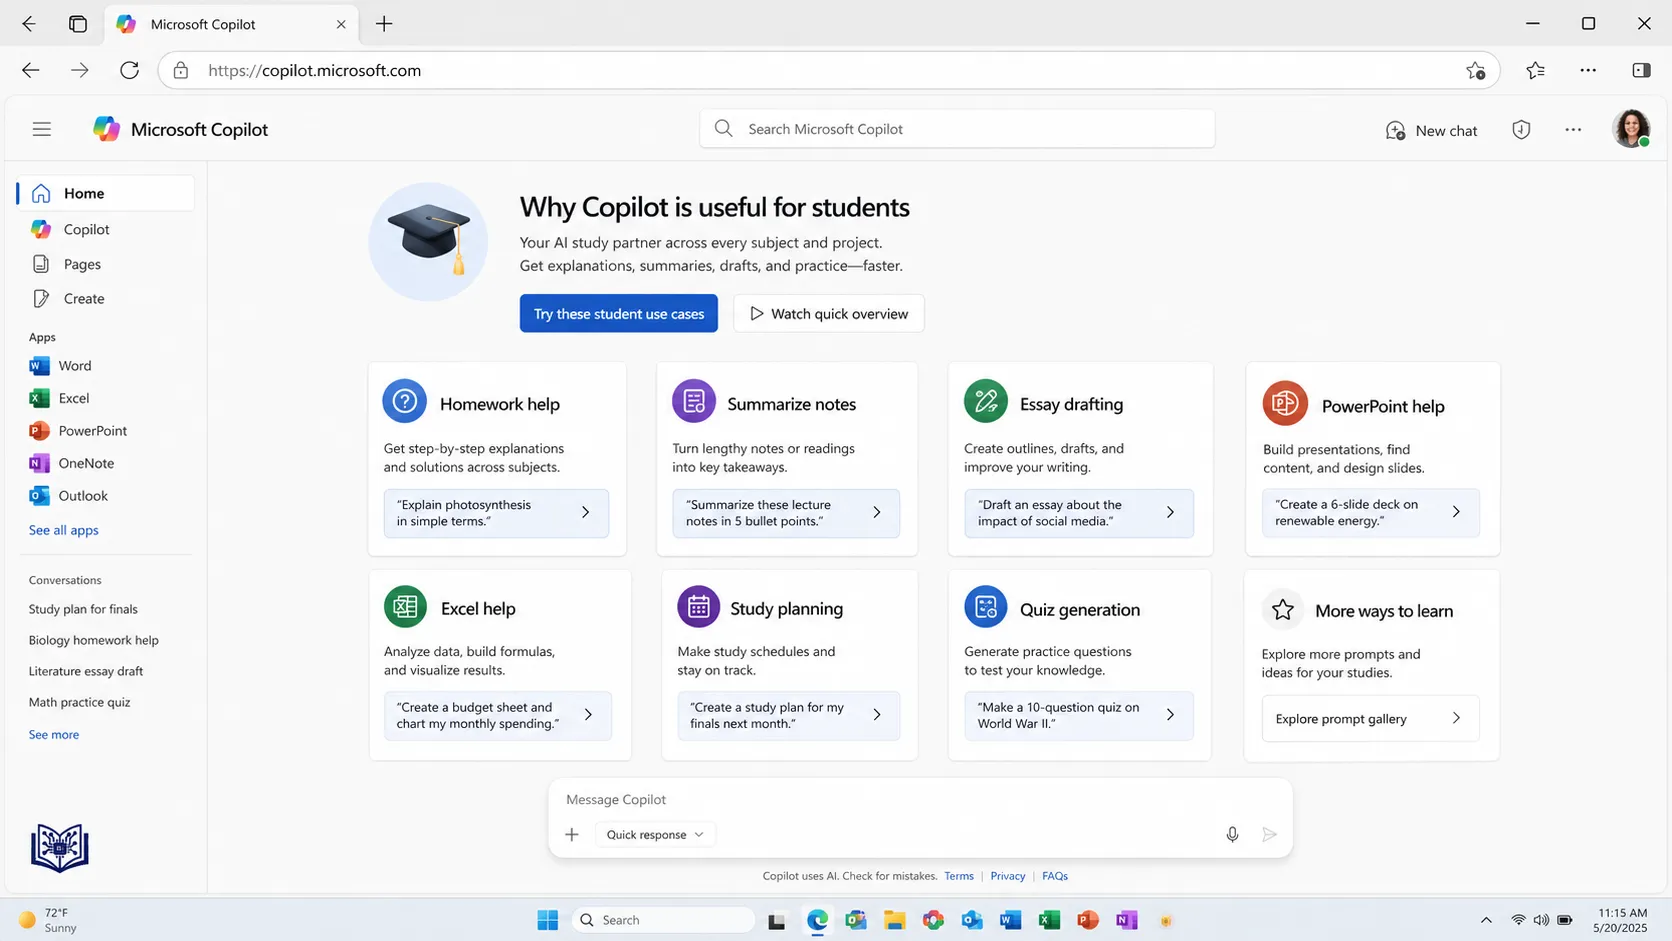Viewport: 1672px width, 941px height.
Task: Click the graduation cap illustration
Action: [x=428, y=241]
